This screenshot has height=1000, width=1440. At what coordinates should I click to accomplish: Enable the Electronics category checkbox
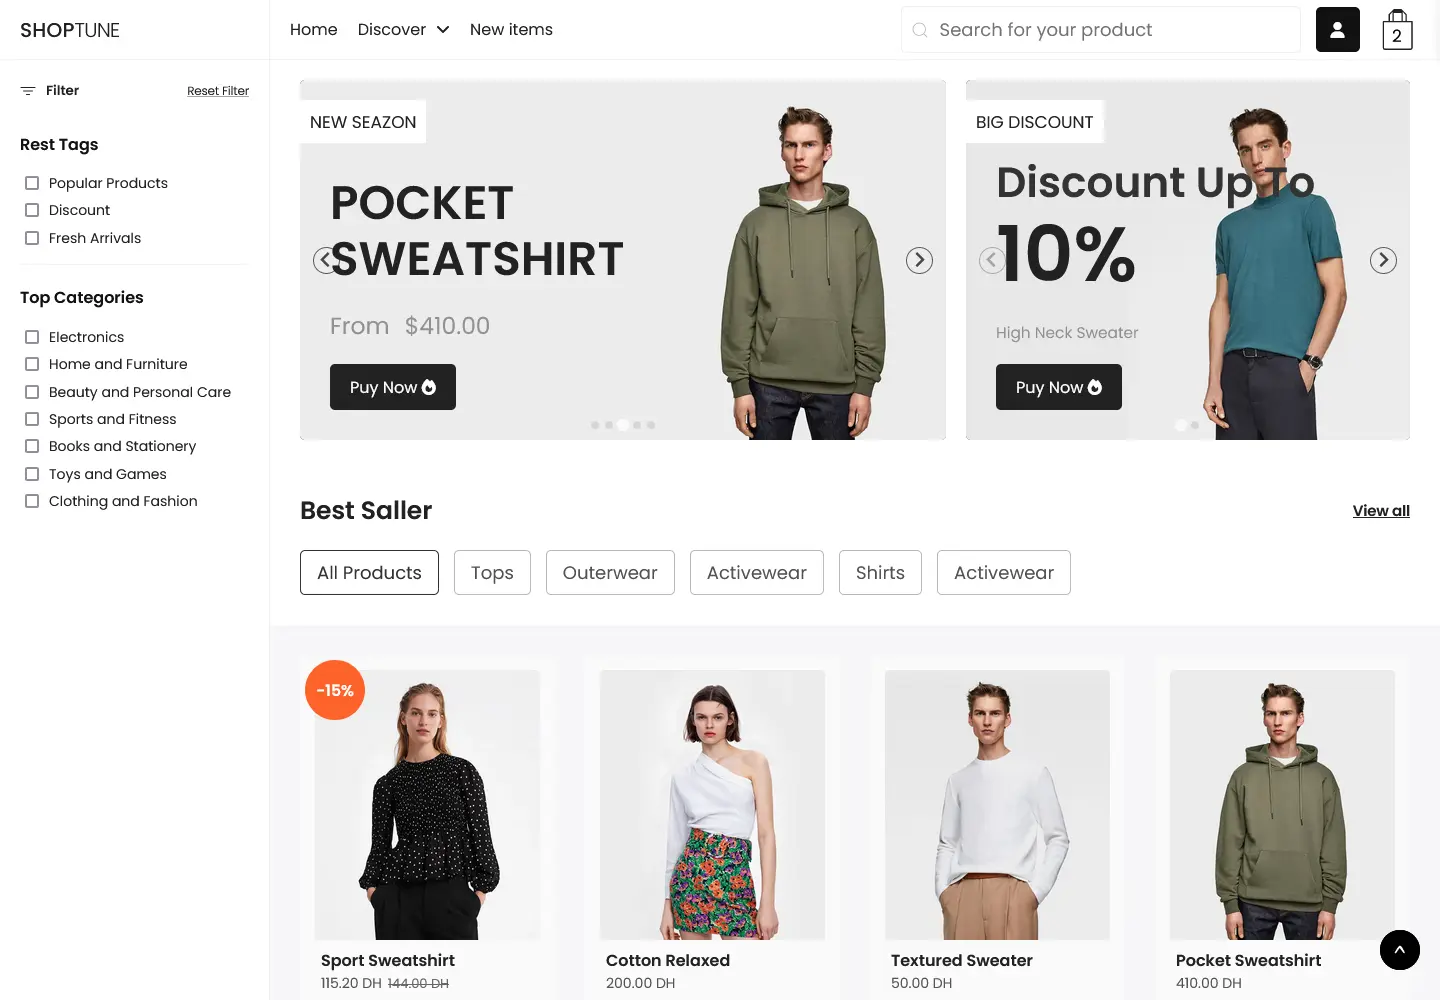(x=32, y=337)
